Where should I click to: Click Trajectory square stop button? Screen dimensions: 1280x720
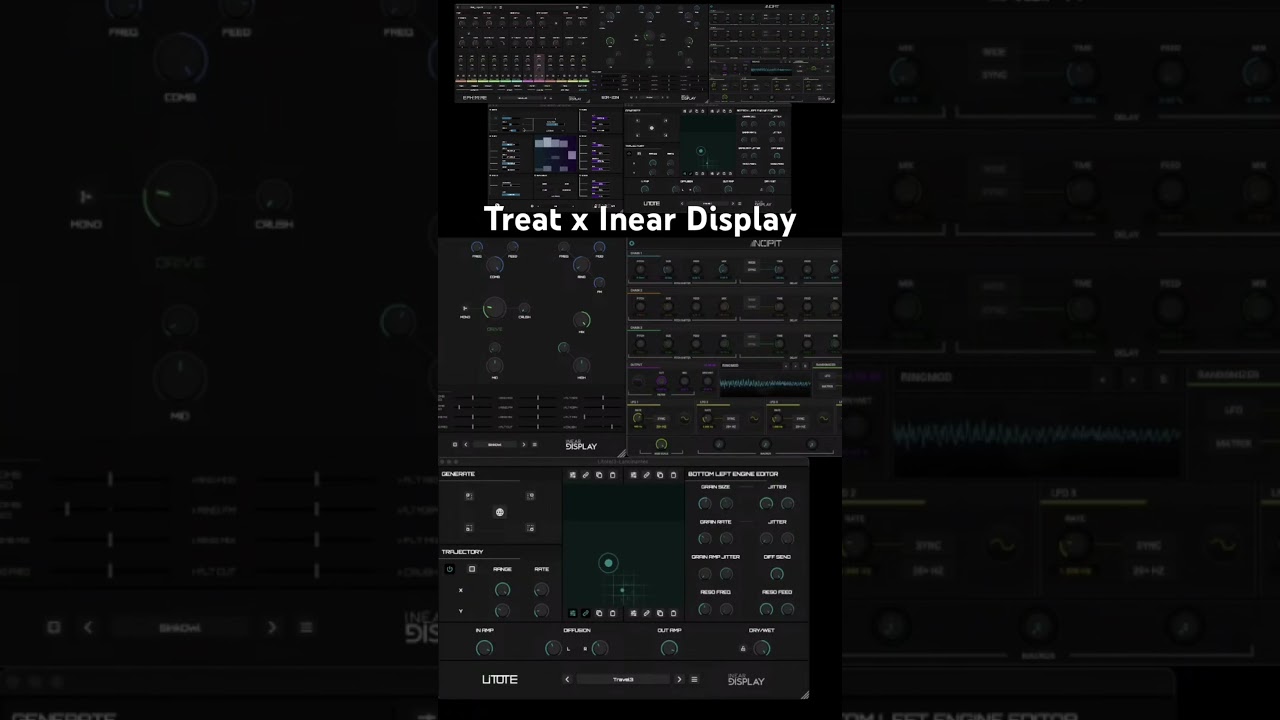[x=472, y=569]
